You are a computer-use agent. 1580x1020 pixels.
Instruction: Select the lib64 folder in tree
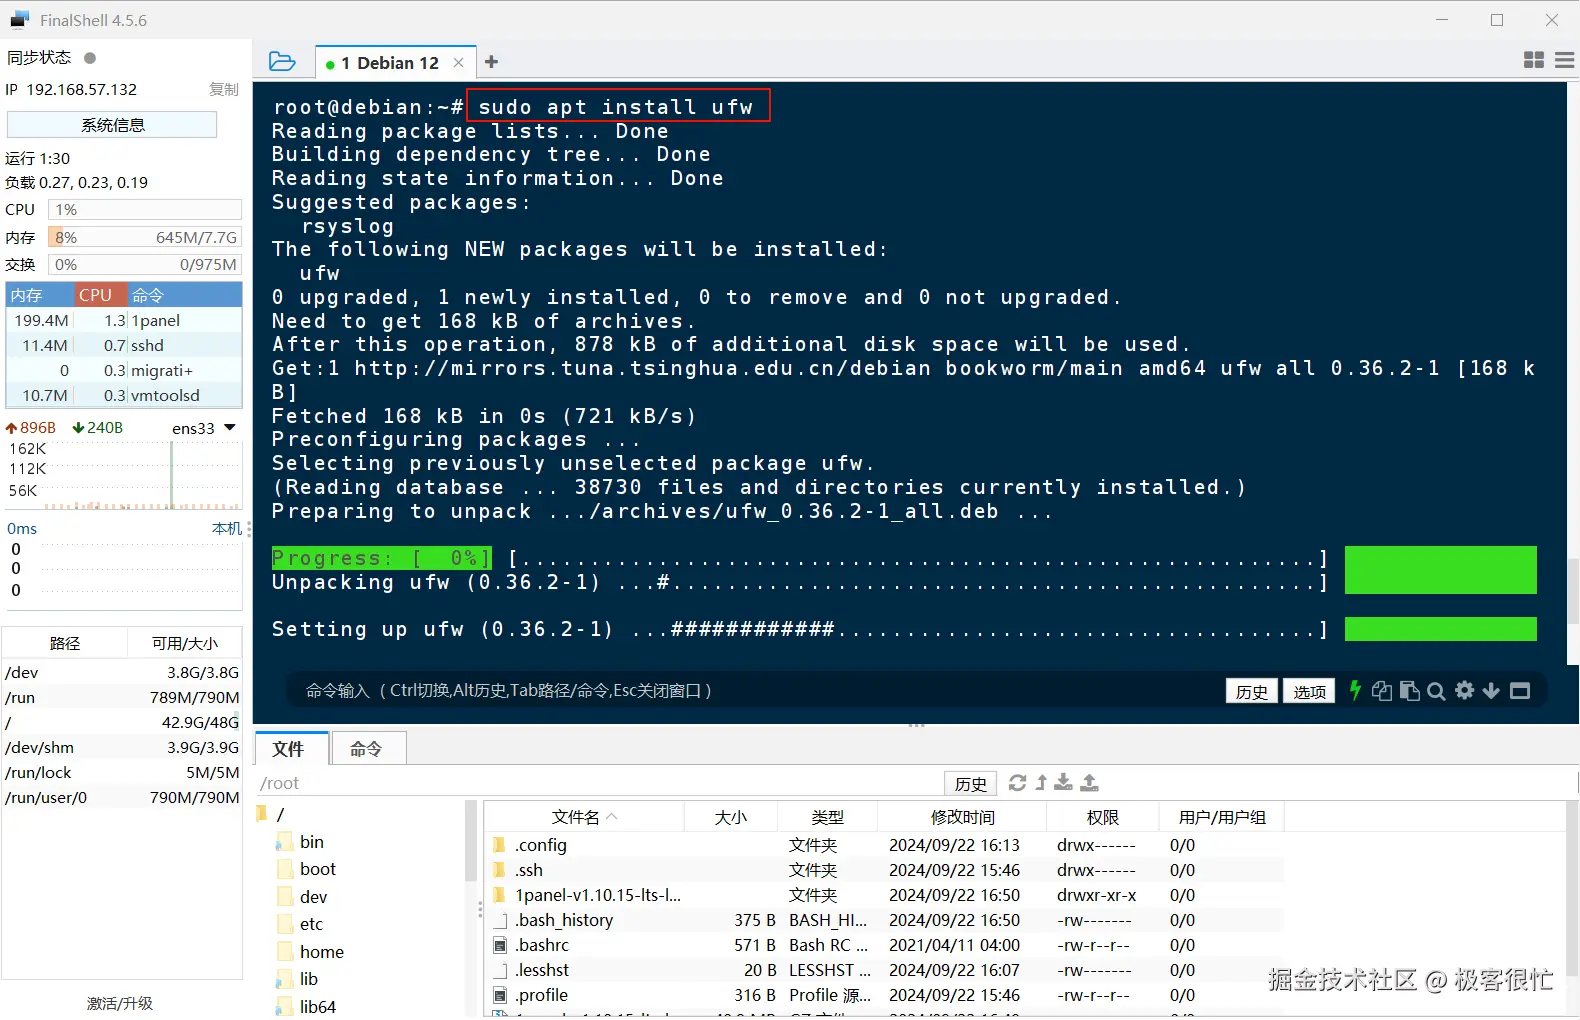tap(317, 1007)
